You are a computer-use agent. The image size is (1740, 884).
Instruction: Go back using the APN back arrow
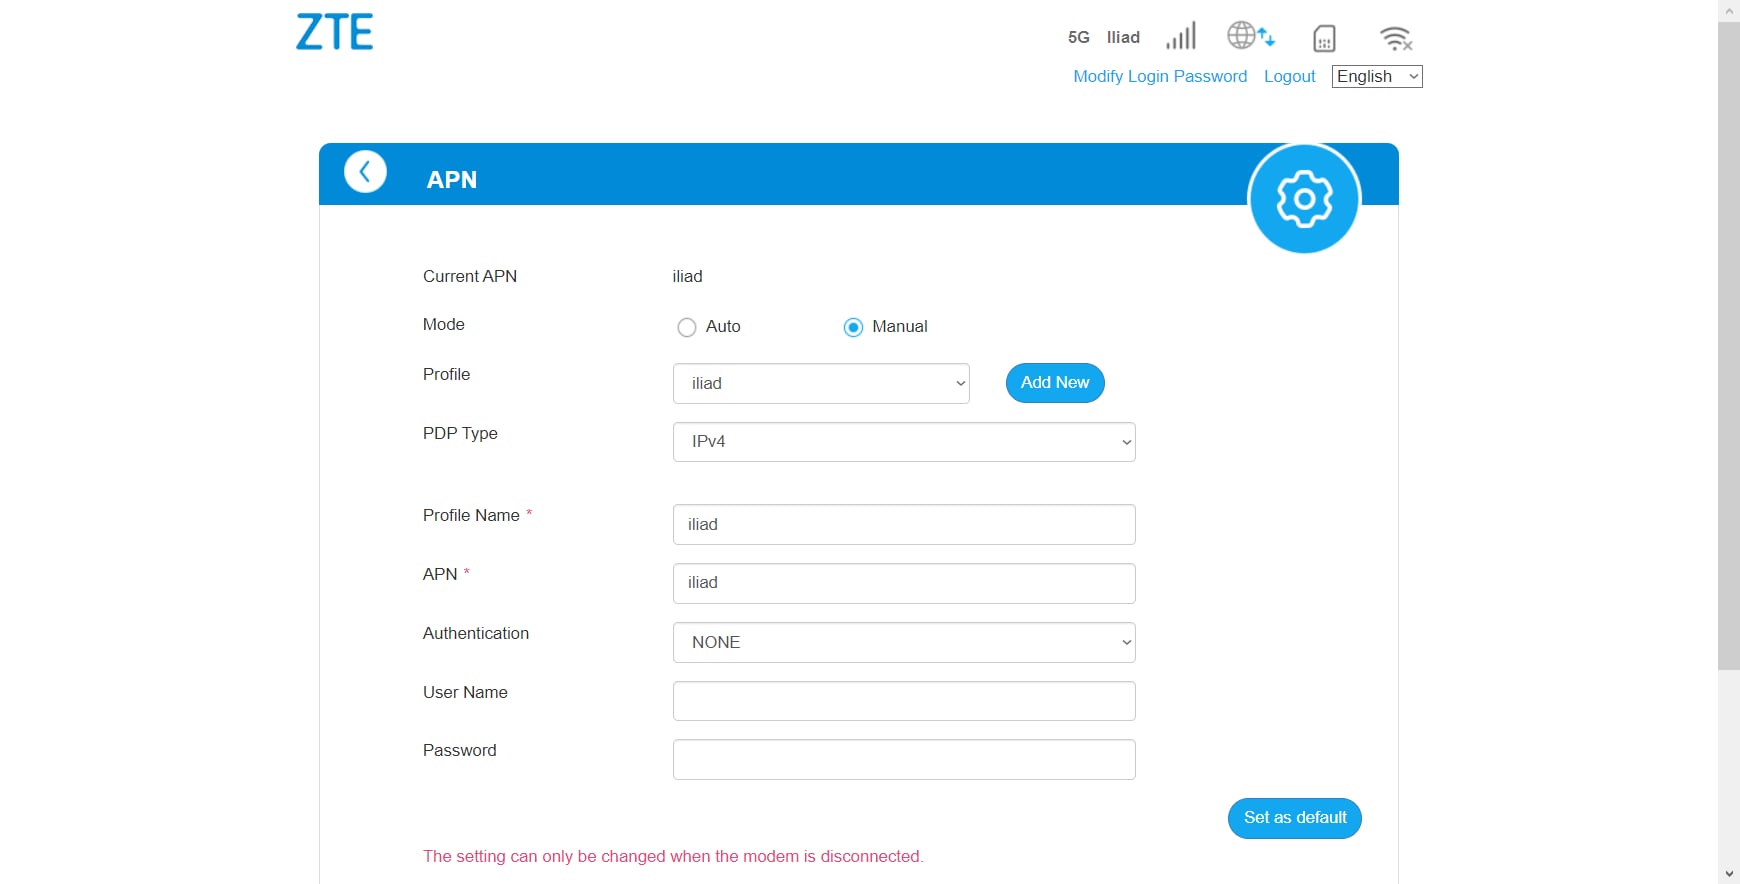point(365,172)
